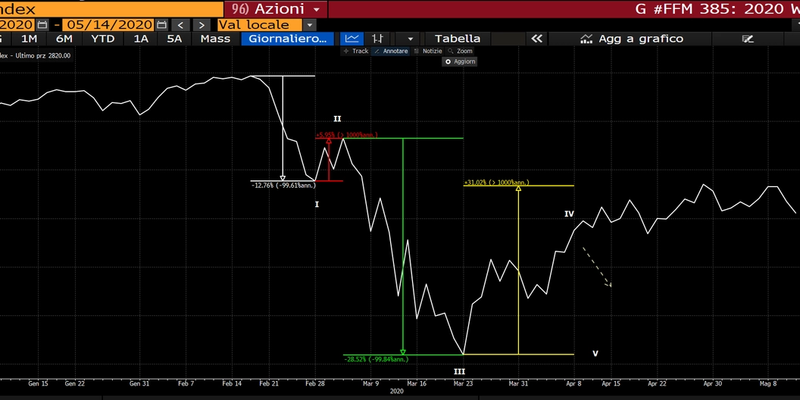
Task: Switch to the YTD range
Action: point(103,39)
